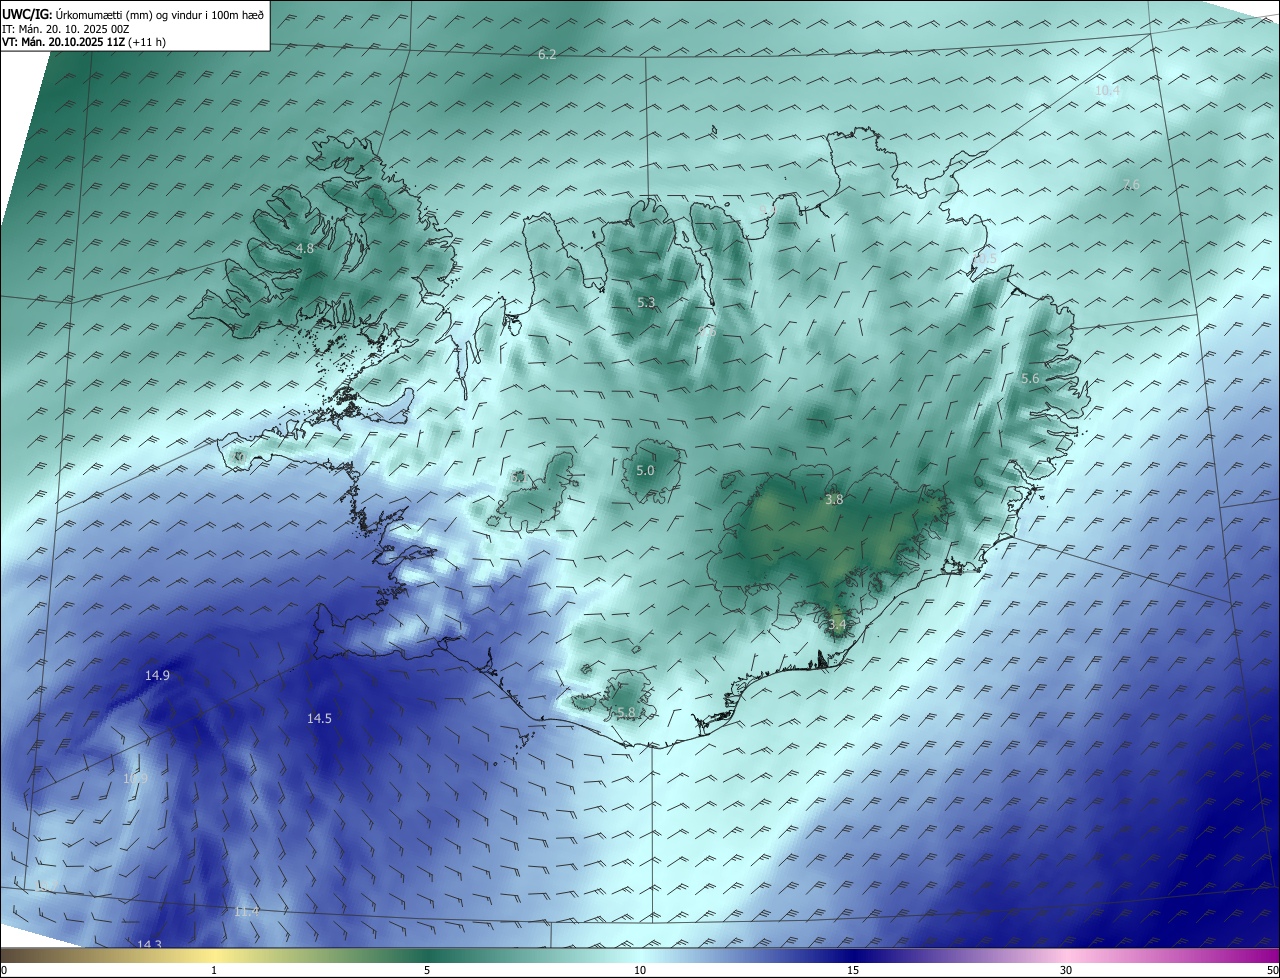Click the legend tick label 0

[4, 971]
